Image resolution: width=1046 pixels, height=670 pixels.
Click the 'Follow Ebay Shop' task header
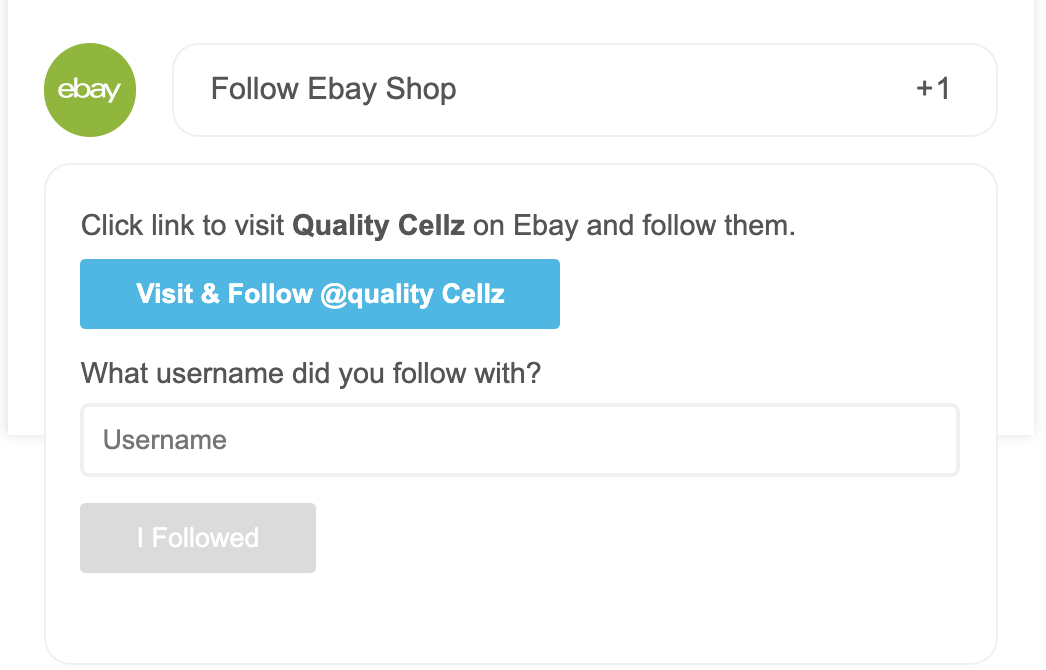[x=333, y=89]
